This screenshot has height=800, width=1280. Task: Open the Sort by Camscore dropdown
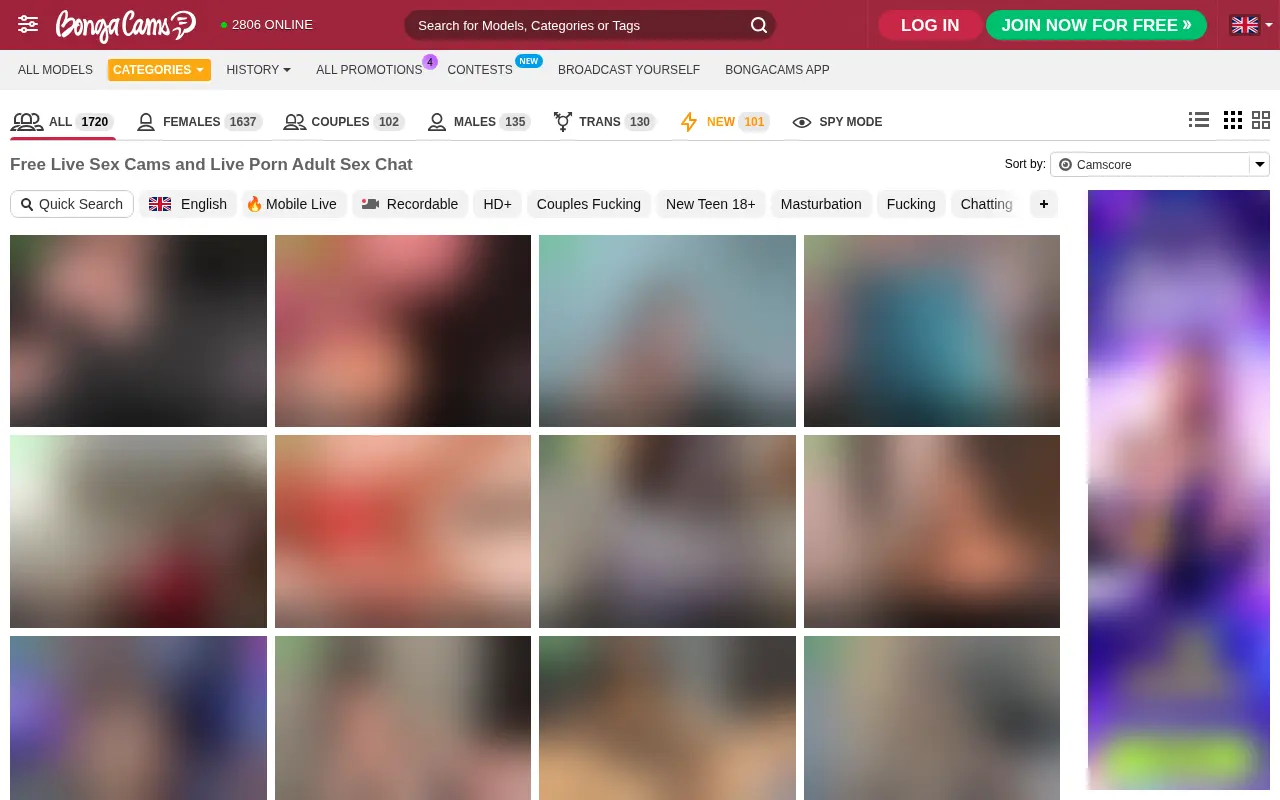pos(1160,164)
